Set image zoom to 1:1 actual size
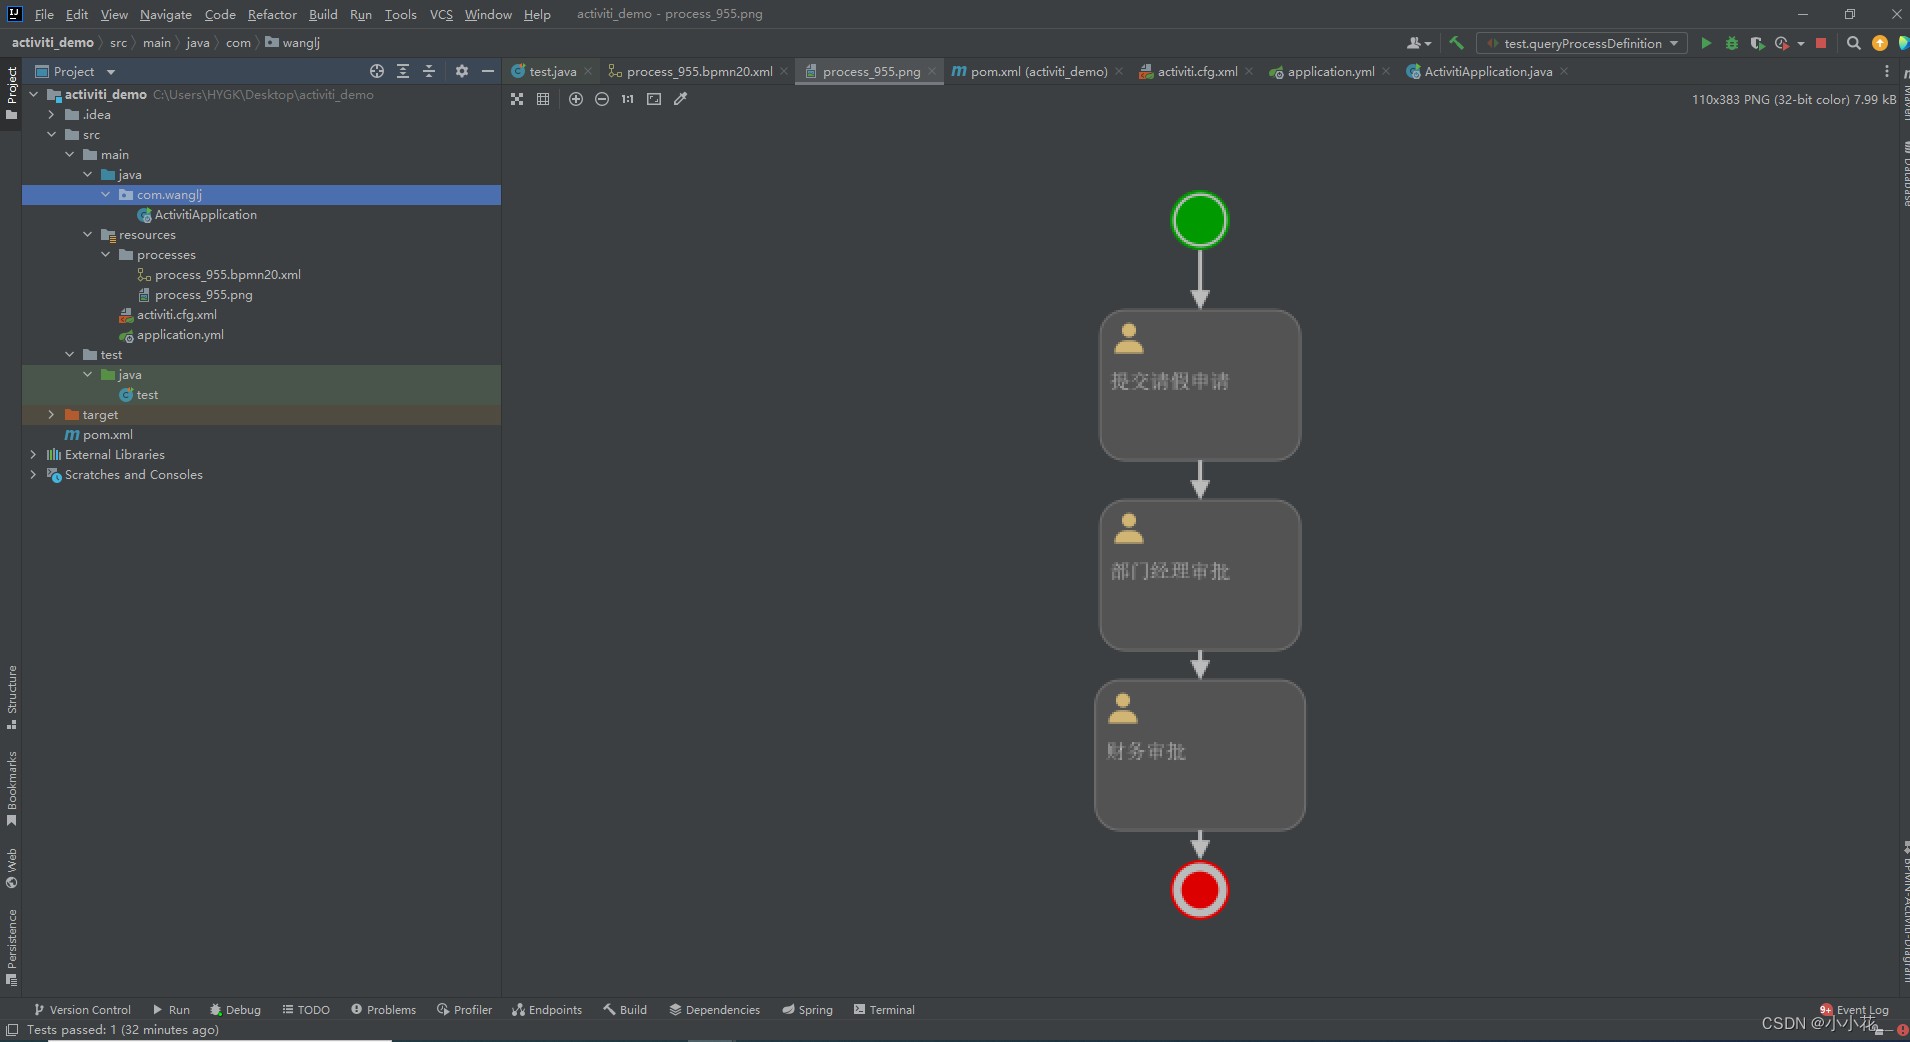1910x1042 pixels. tap(627, 99)
